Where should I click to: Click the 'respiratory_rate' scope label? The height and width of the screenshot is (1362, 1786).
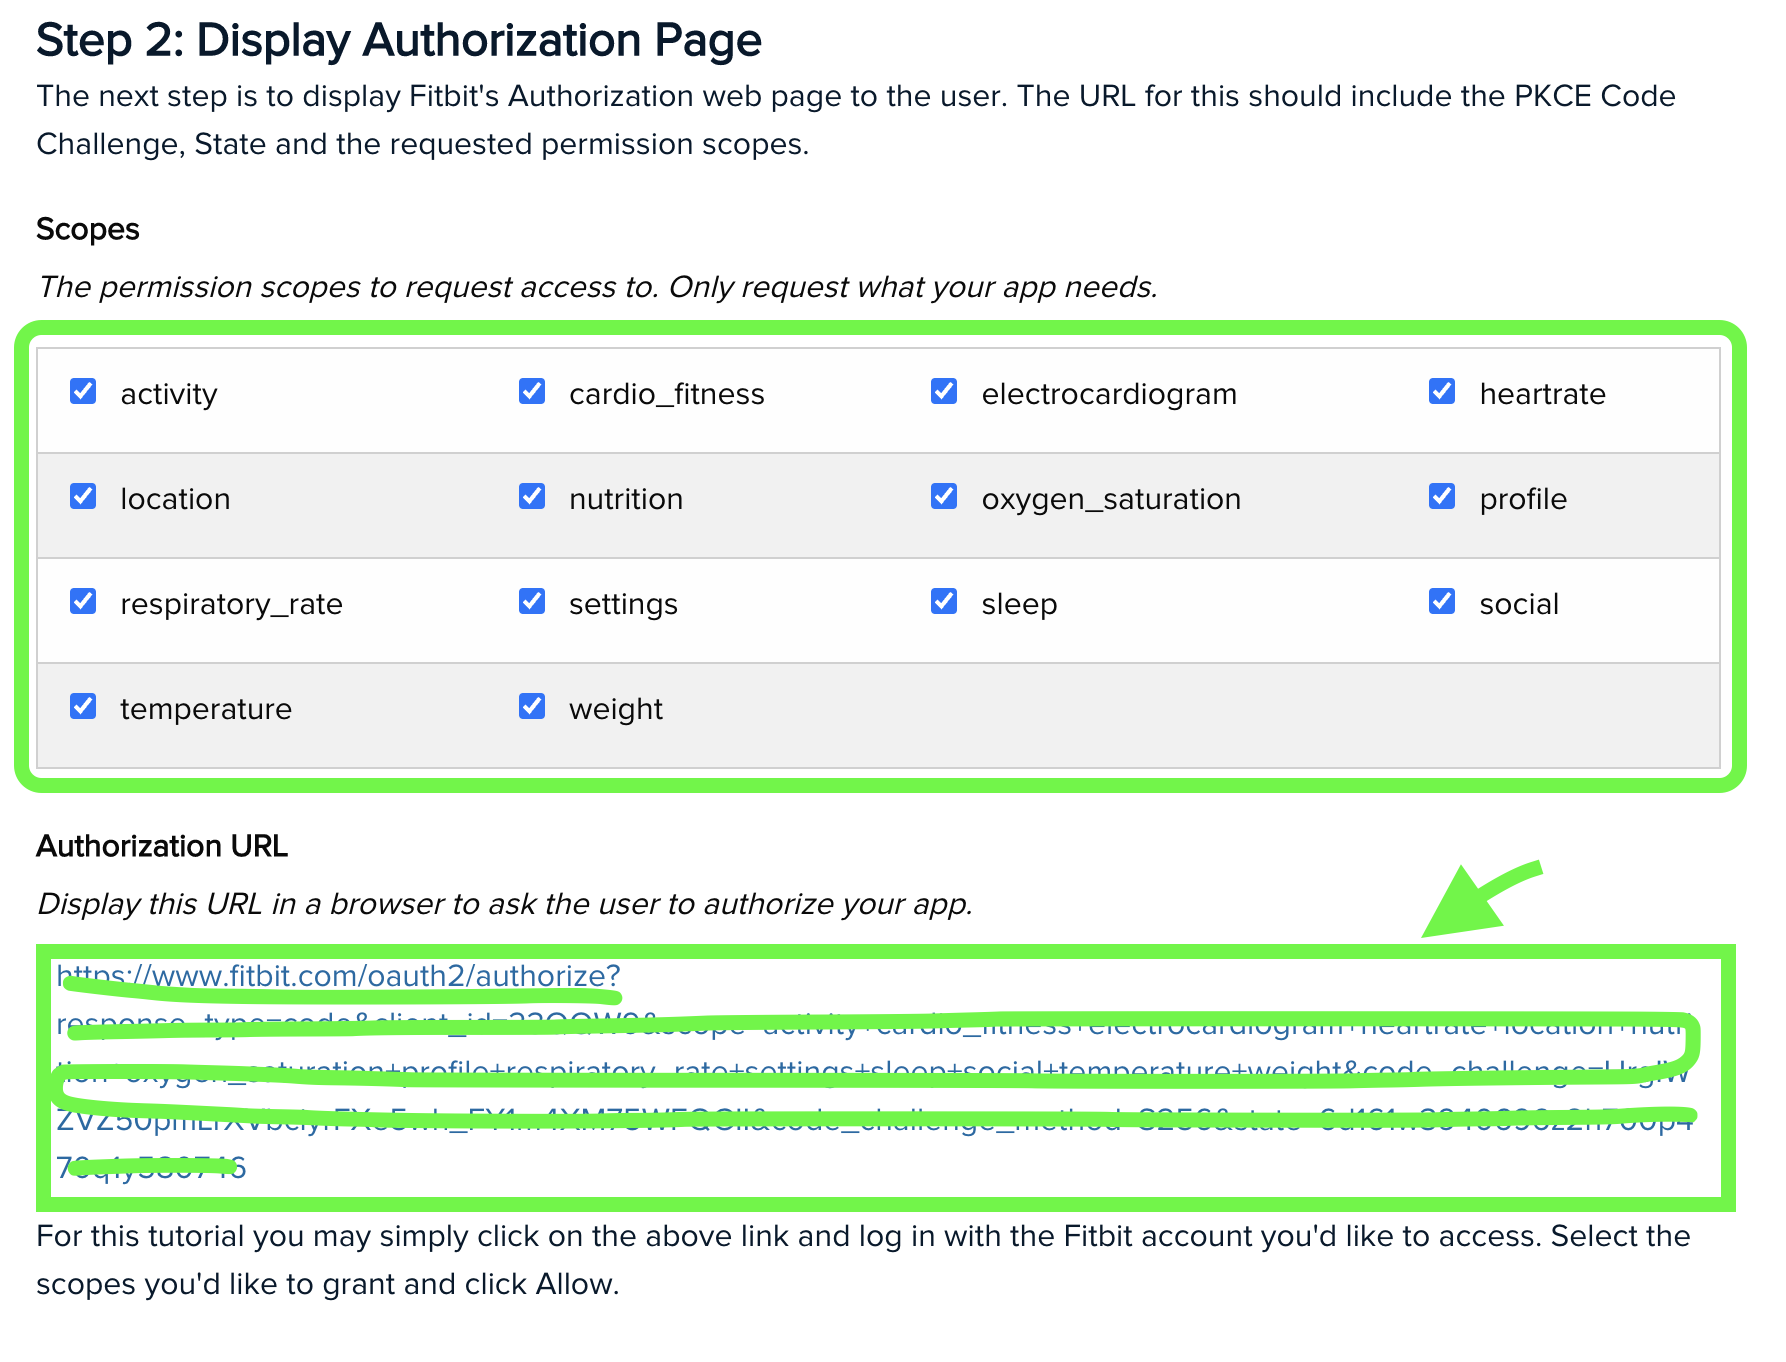tap(231, 604)
